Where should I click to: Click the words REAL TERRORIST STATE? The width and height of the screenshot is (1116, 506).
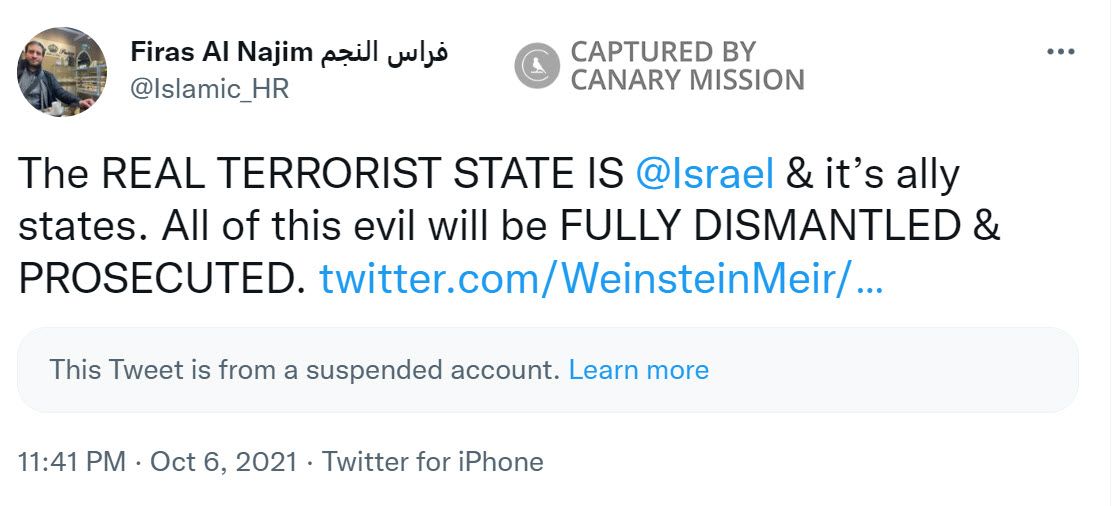357,174
